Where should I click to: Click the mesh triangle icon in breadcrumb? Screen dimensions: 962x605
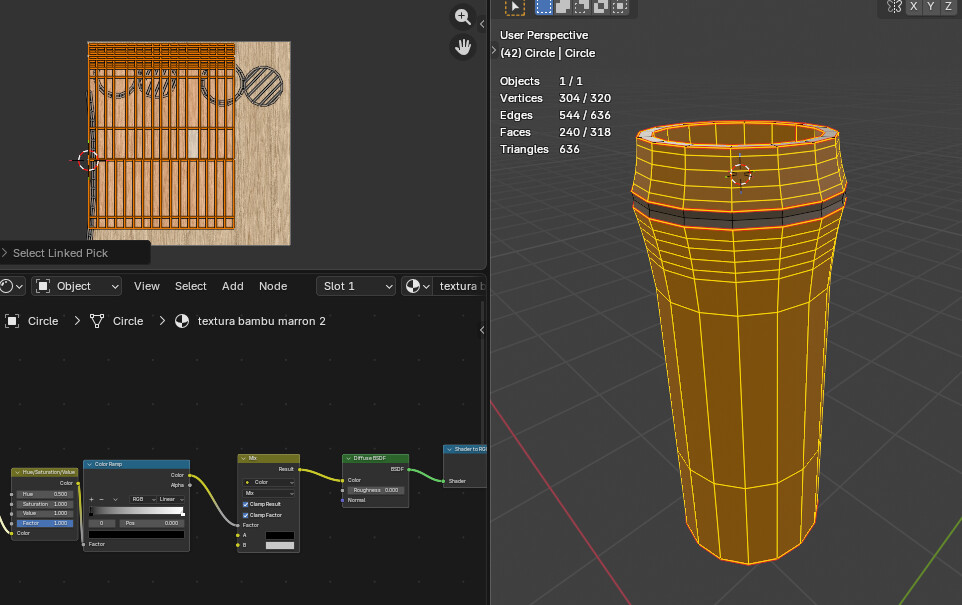tap(97, 321)
